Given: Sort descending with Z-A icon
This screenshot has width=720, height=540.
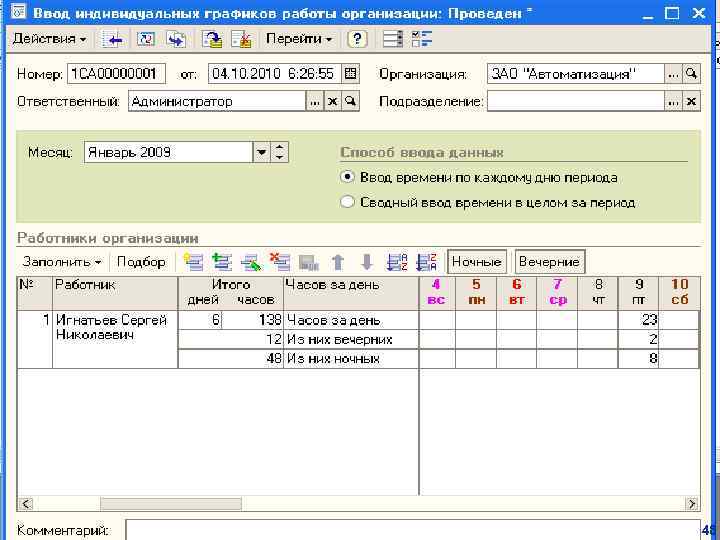Looking at the screenshot, I should pos(427,262).
